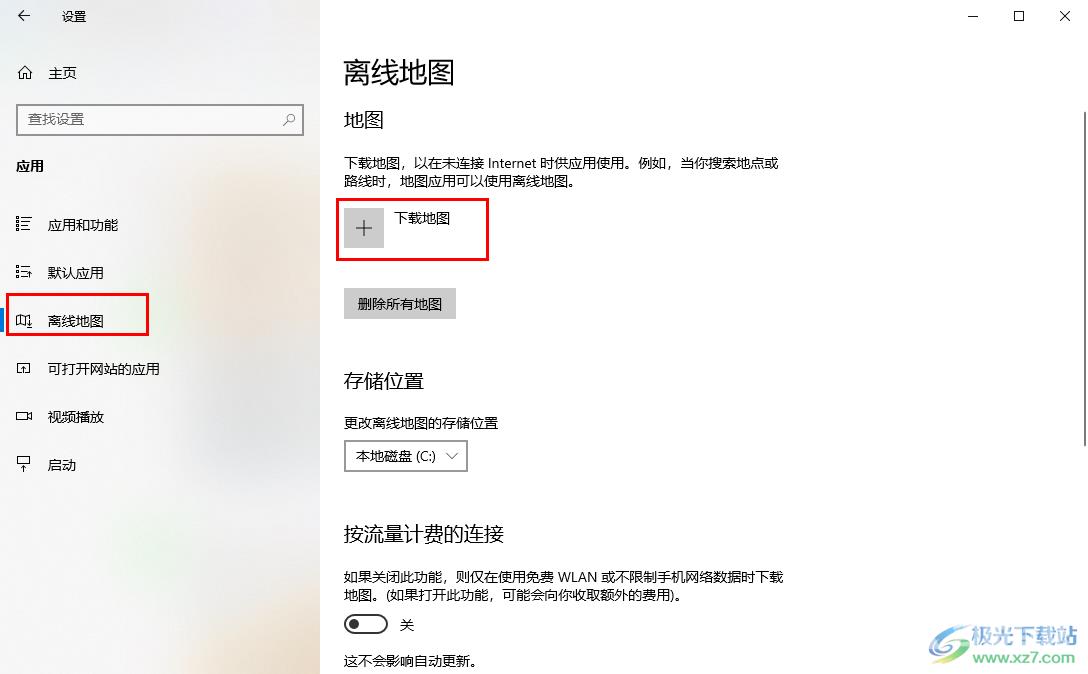The width and height of the screenshot is (1088, 674).
Task: Click the plus icon to download maps
Action: (x=364, y=228)
